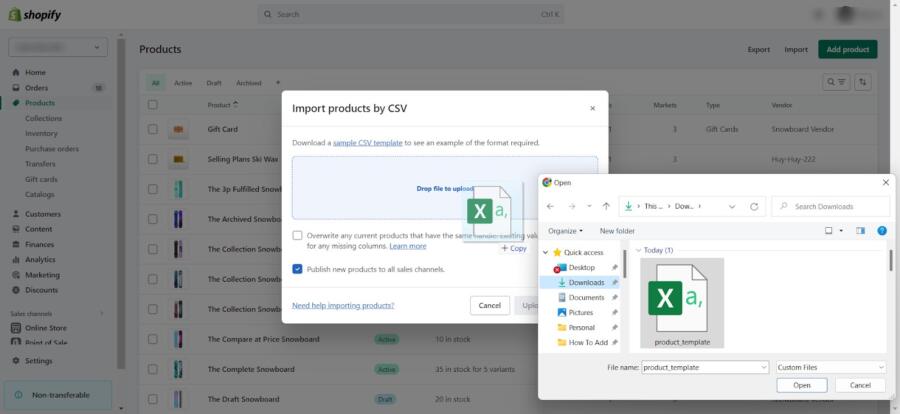900x414 pixels.
Task: Open Purchase orders page
Action: click(52, 149)
